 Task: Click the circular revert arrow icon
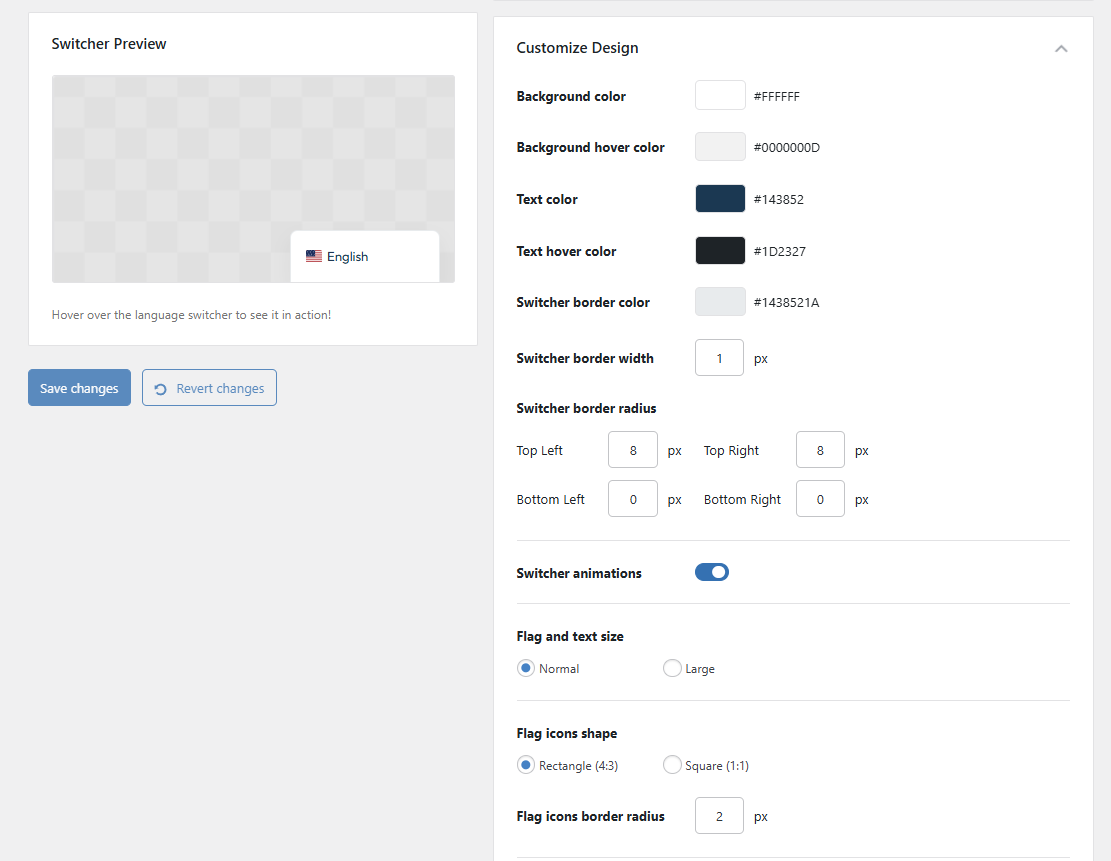tap(161, 387)
